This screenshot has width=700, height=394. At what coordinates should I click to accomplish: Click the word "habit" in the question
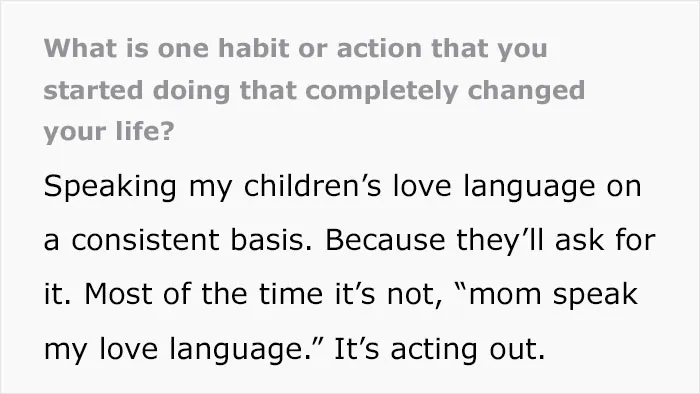pyautogui.click(x=253, y=48)
